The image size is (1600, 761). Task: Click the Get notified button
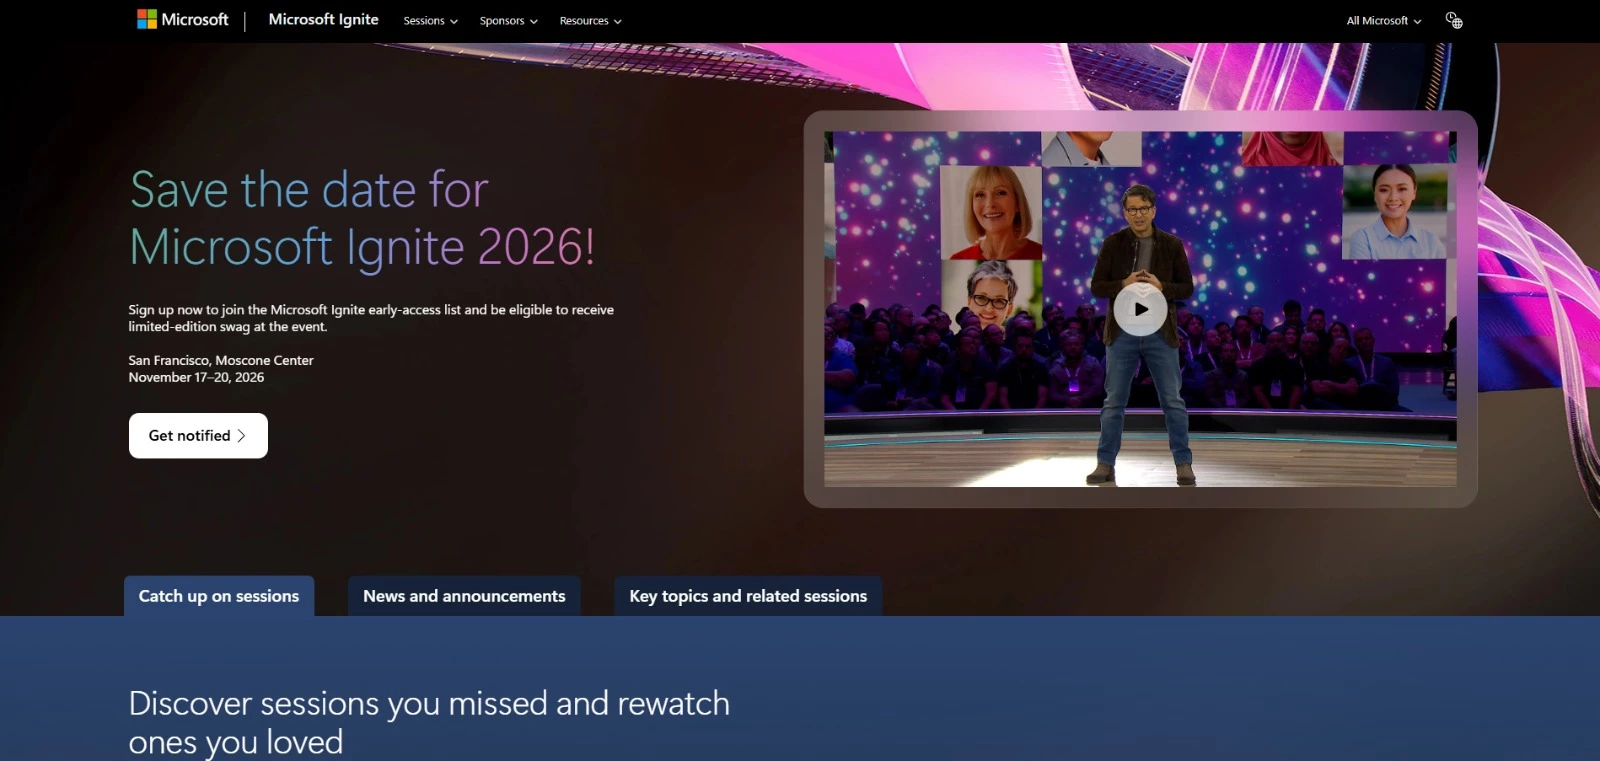[x=198, y=436]
